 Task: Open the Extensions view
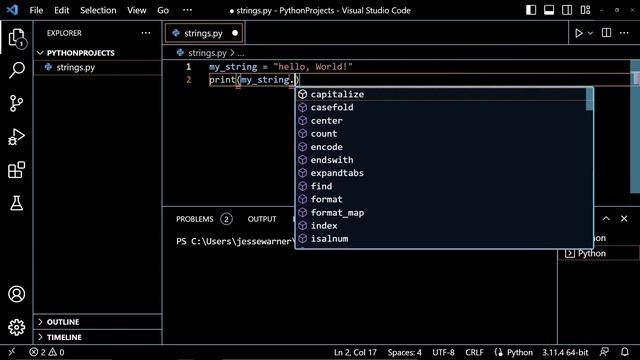(16, 170)
